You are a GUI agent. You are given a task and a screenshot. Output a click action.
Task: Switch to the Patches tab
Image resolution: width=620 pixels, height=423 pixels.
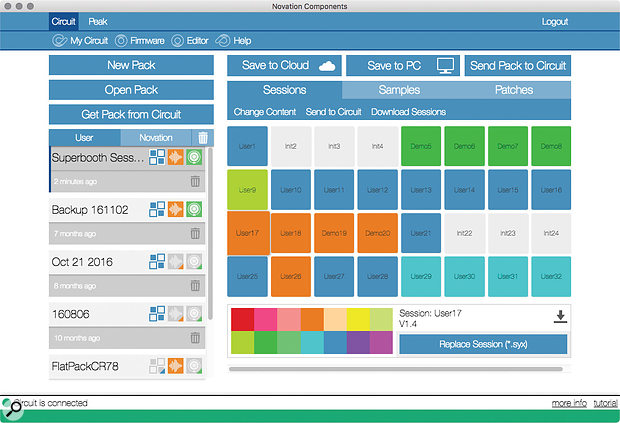[x=514, y=90]
